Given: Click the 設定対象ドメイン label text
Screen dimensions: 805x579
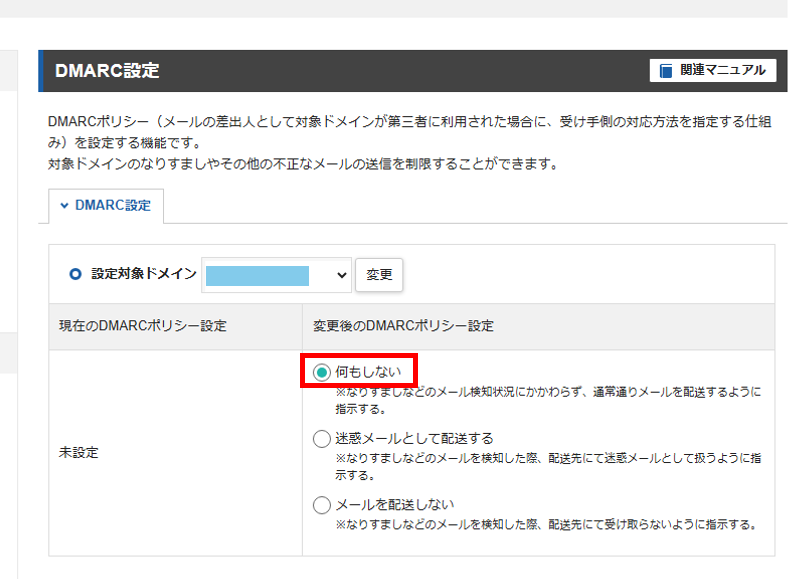Looking at the screenshot, I should click(x=144, y=275).
